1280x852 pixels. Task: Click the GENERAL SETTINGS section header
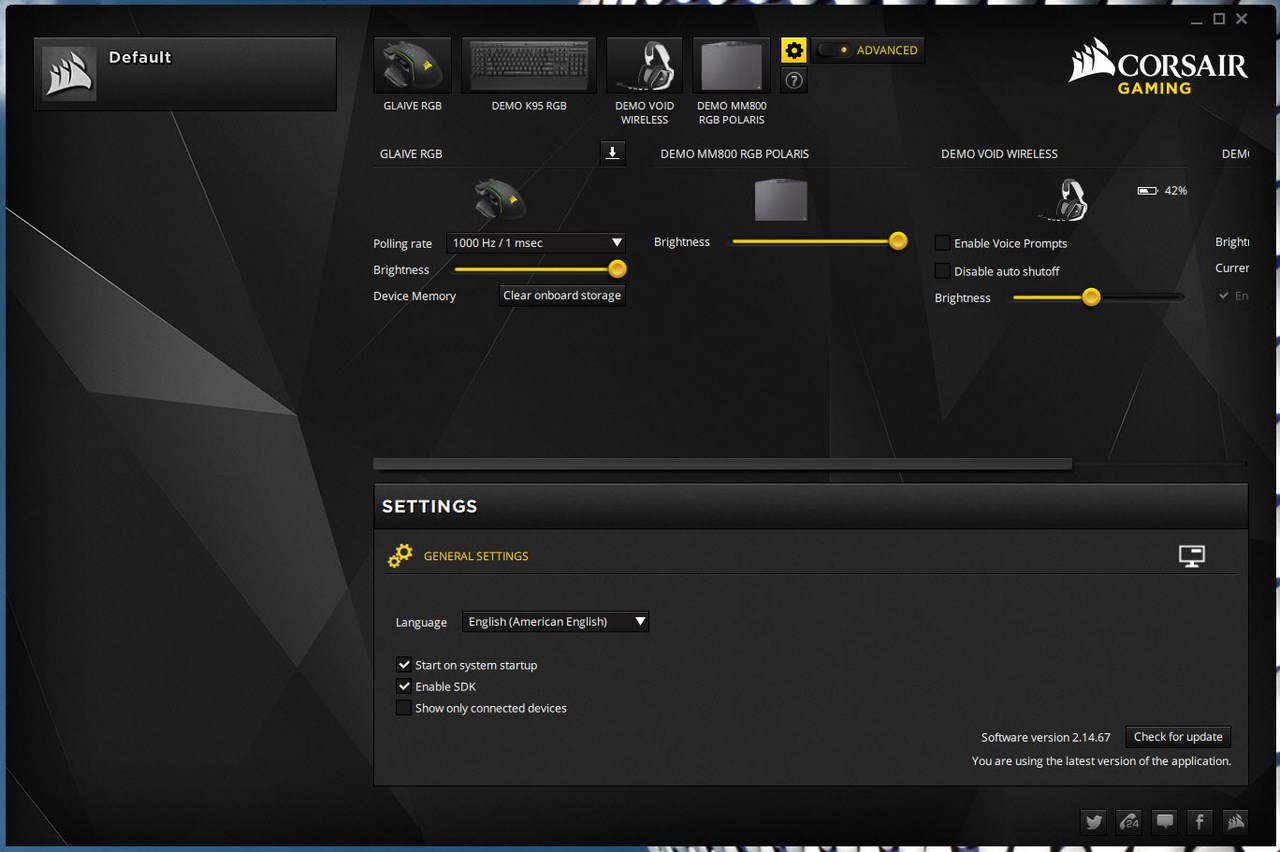tap(476, 556)
